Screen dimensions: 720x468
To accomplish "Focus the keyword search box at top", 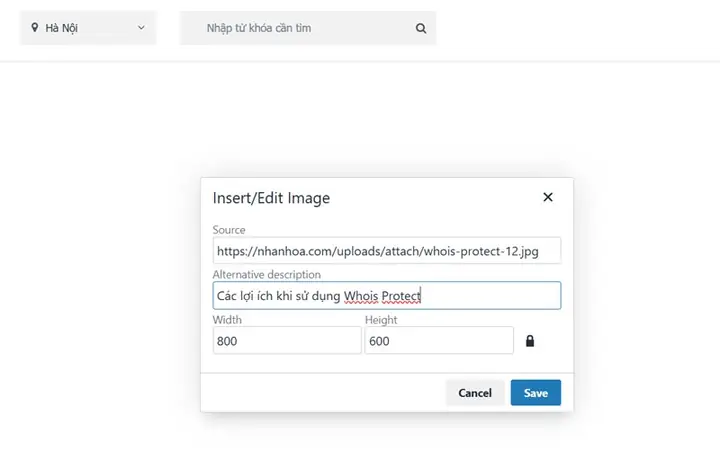I will point(300,28).
